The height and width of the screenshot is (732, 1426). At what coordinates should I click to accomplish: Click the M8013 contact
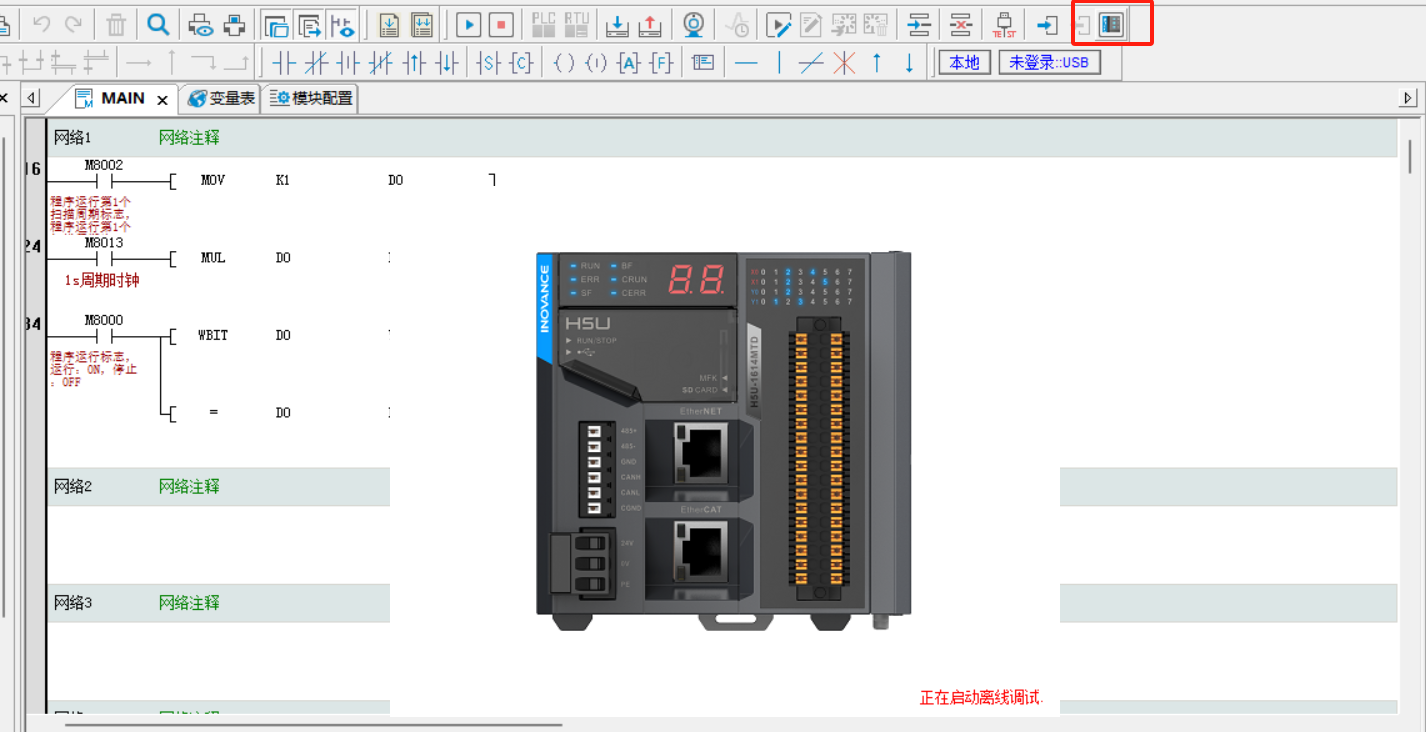pyautogui.click(x=104, y=259)
